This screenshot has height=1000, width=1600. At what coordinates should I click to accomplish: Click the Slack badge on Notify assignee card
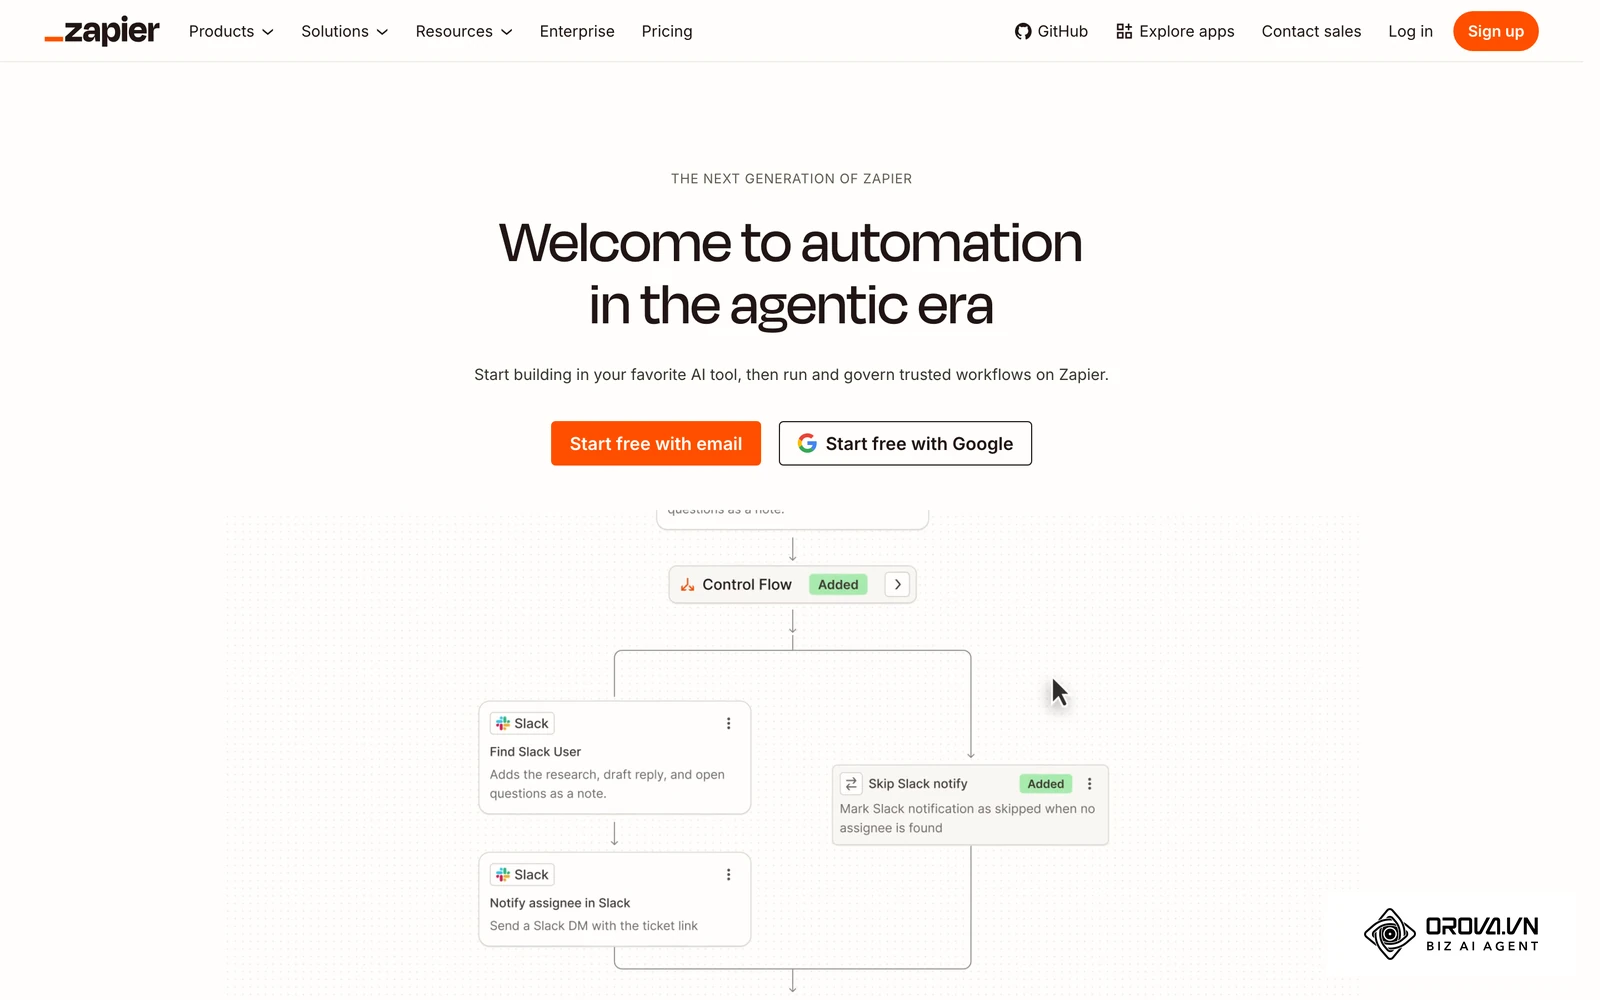click(522, 875)
